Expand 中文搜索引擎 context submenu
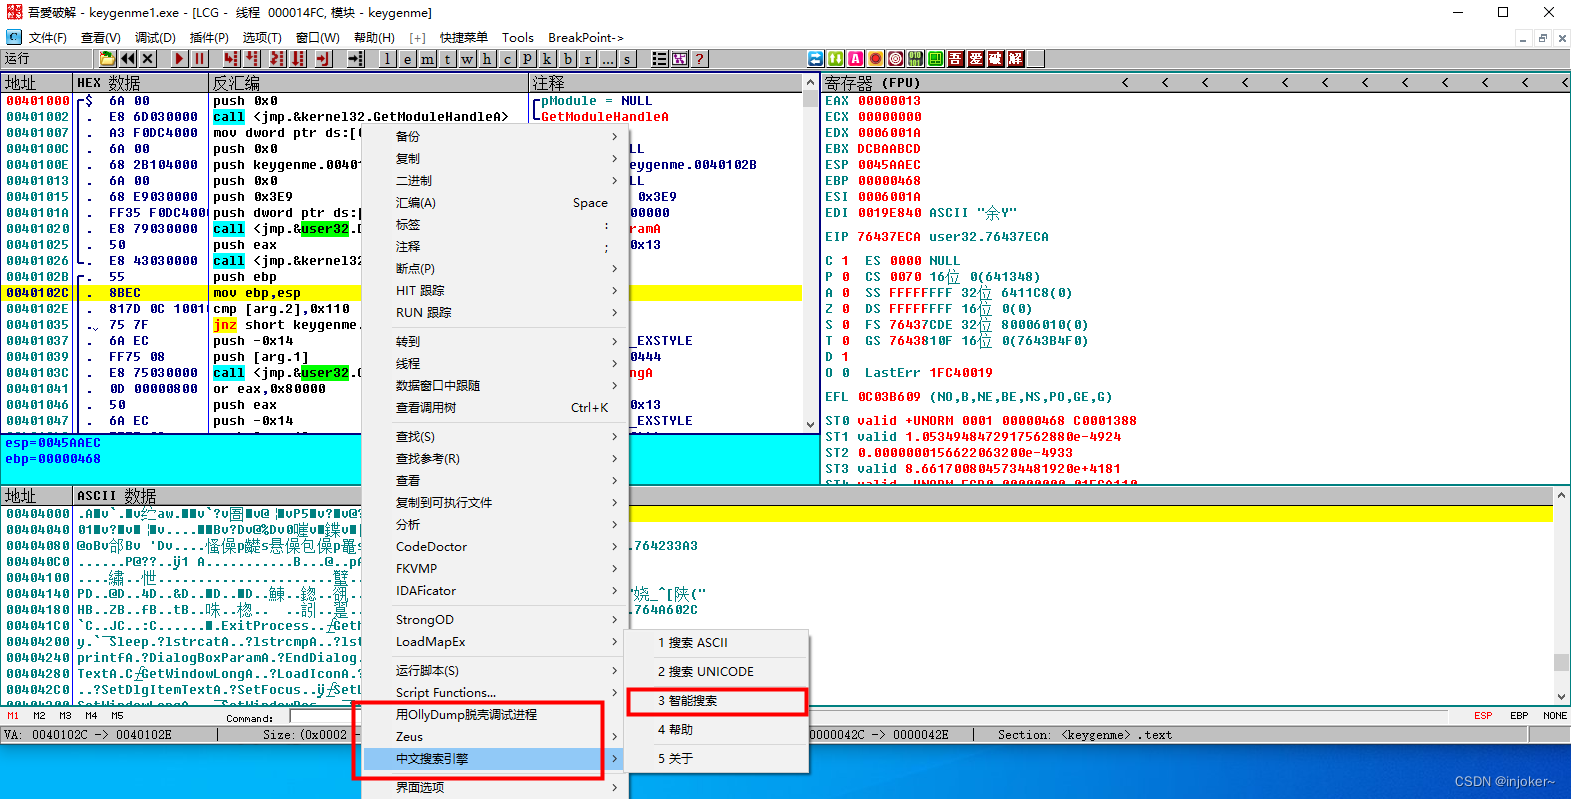The width and height of the screenshot is (1571, 799). [x=493, y=759]
